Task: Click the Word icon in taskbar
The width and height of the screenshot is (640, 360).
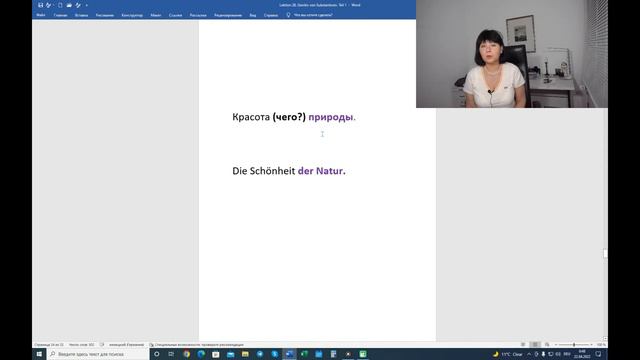Action: coord(289,354)
